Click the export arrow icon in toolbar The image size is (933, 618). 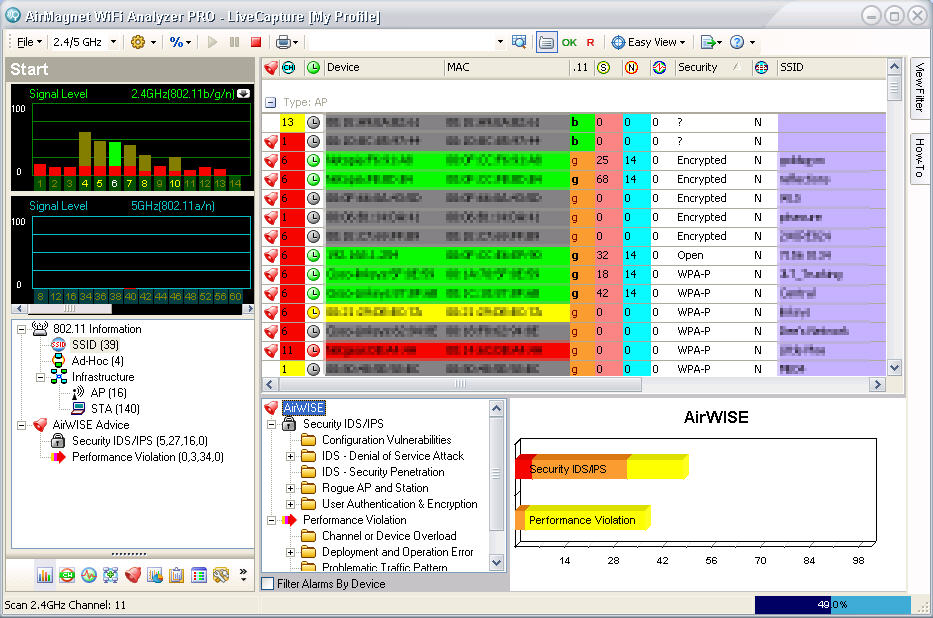coord(707,42)
